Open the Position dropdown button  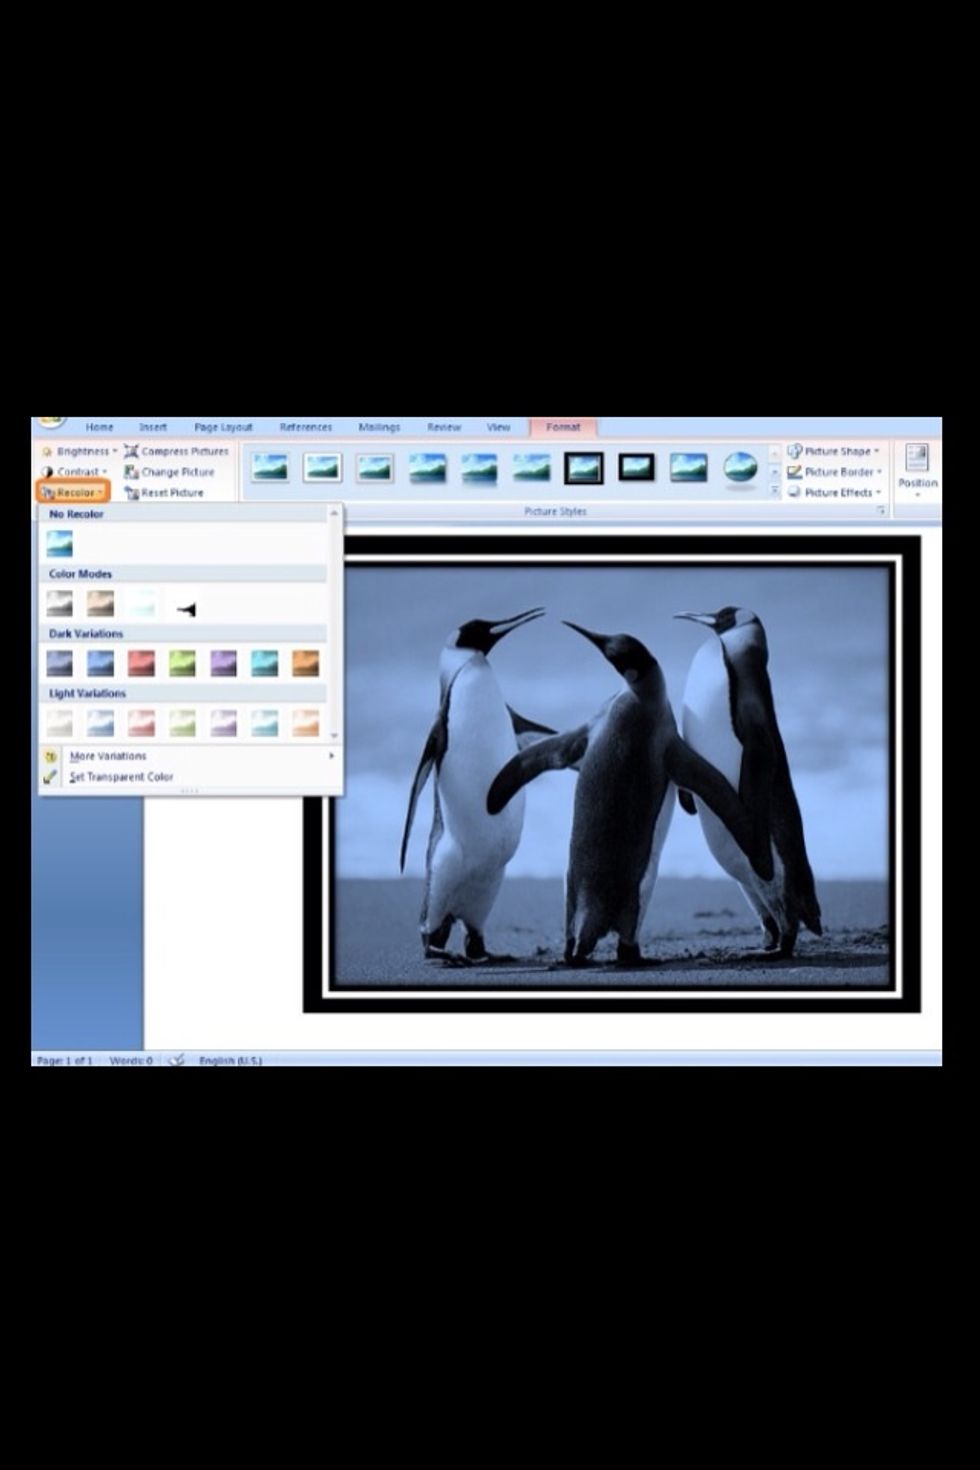917,471
